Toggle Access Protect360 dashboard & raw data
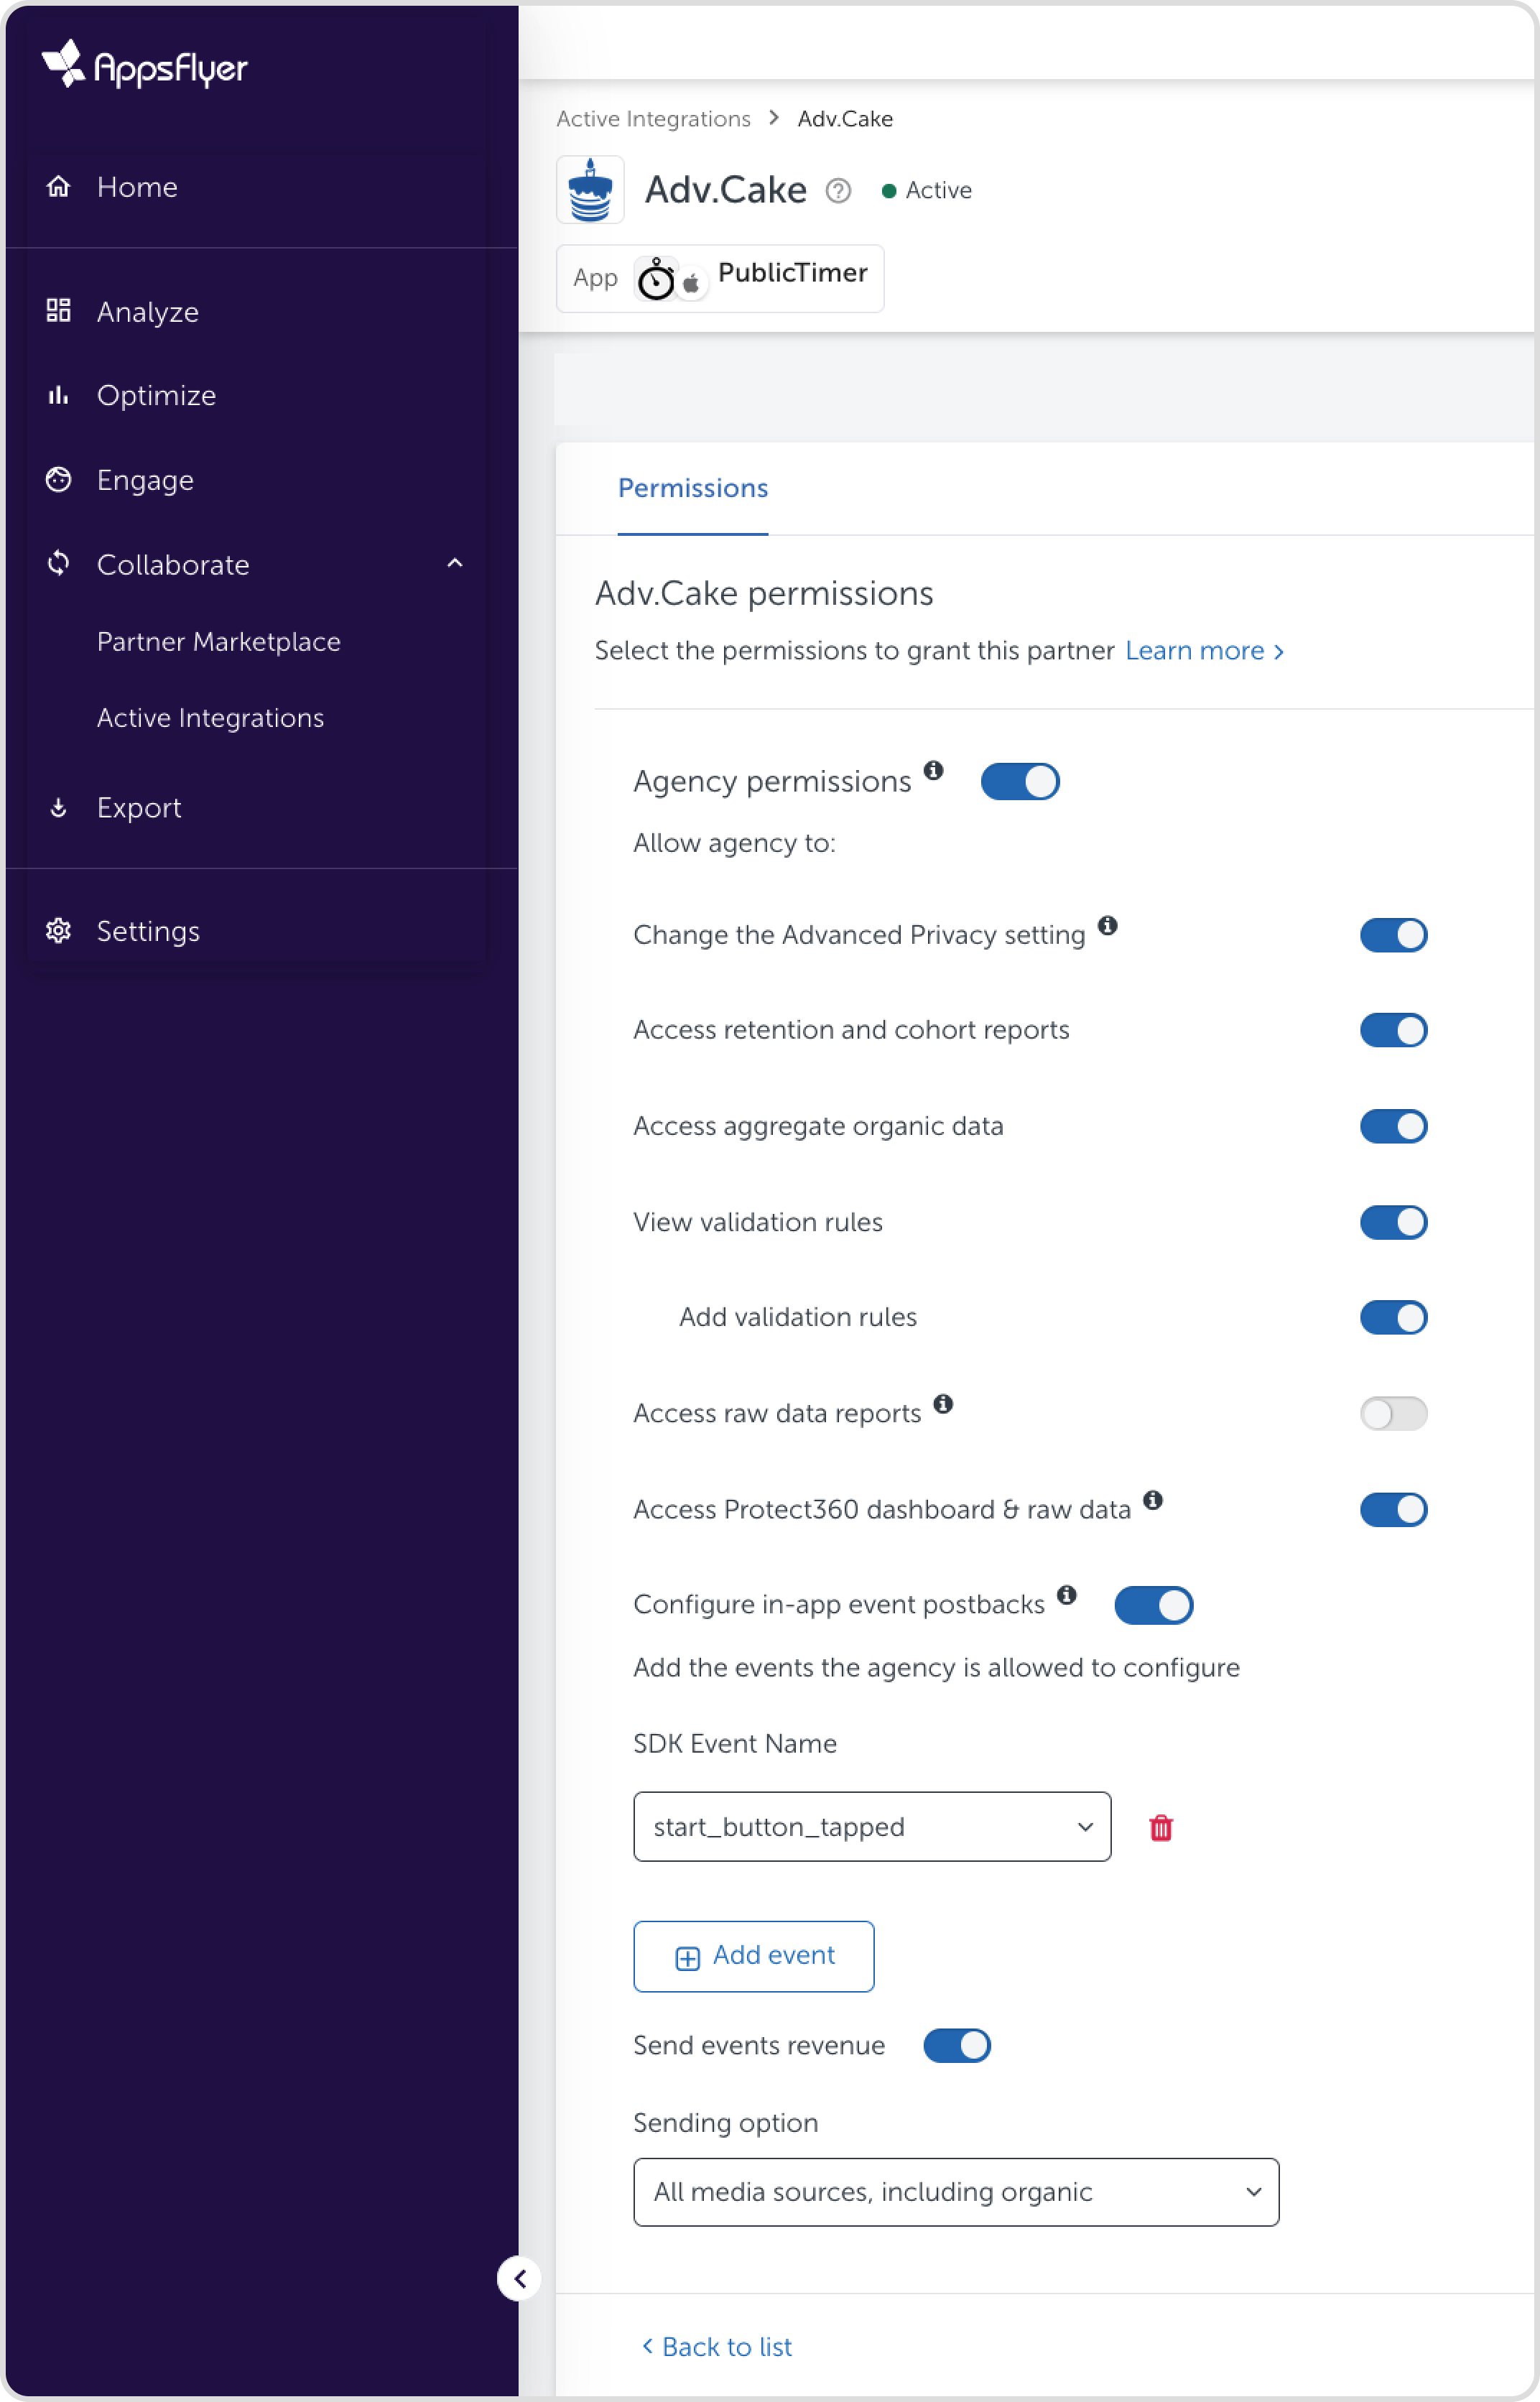The width and height of the screenshot is (1540, 2402). click(x=1394, y=1510)
